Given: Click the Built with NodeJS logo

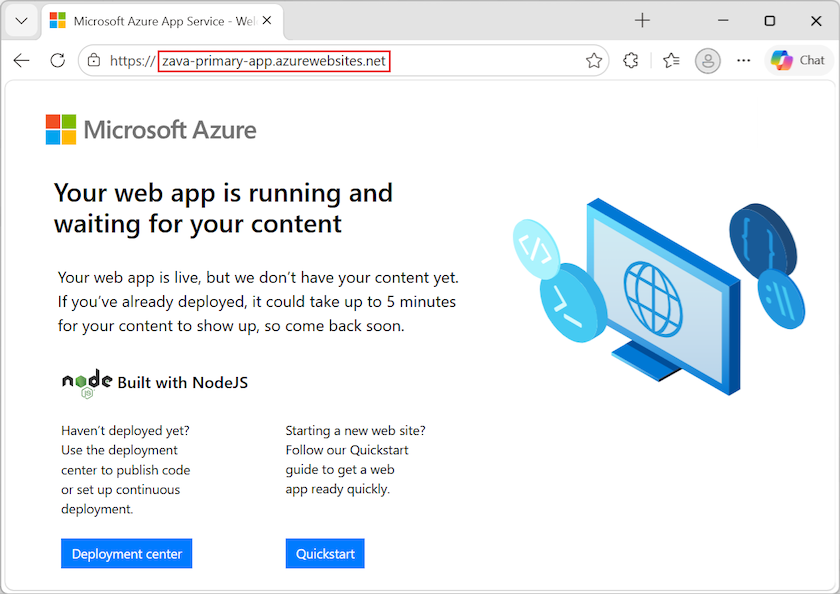Looking at the screenshot, I should pyautogui.click(x=86, y=381).
